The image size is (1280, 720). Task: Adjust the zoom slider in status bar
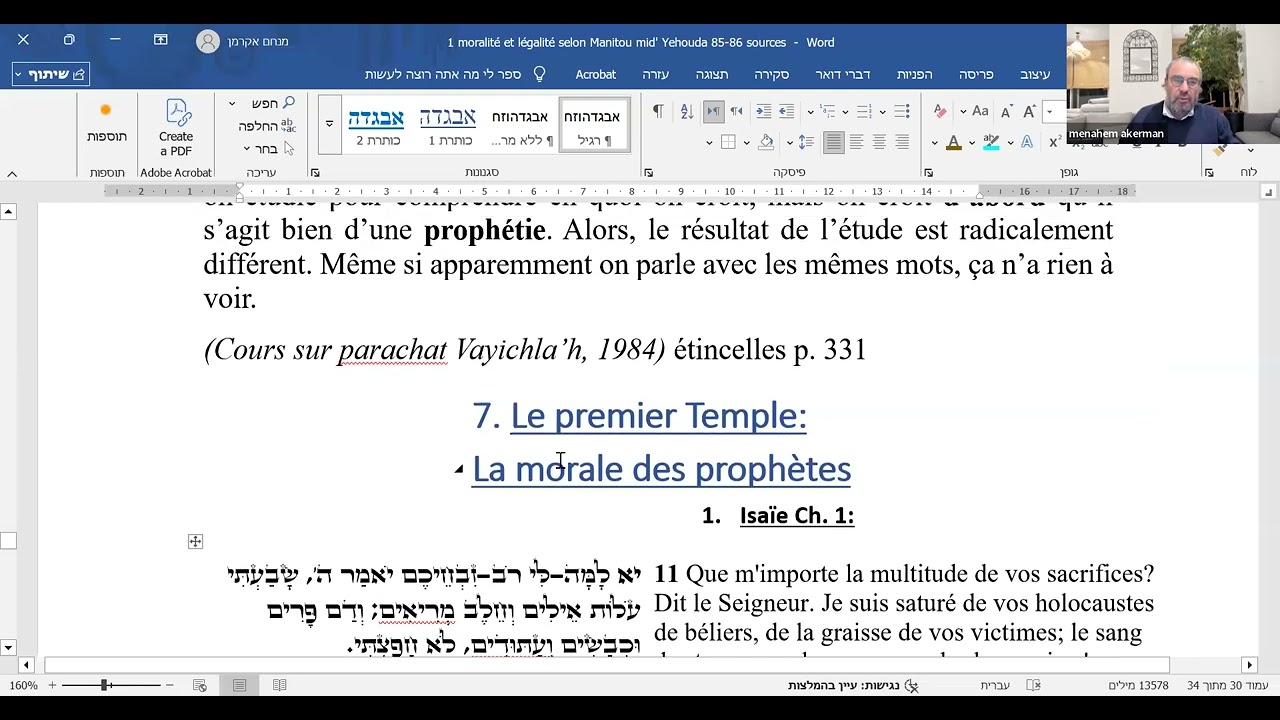[105, 685]
